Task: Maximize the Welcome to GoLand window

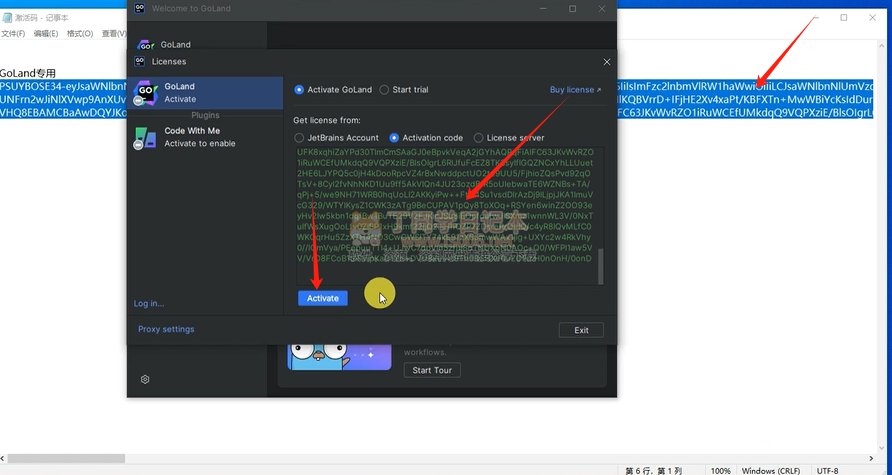Action: [573, 9]
